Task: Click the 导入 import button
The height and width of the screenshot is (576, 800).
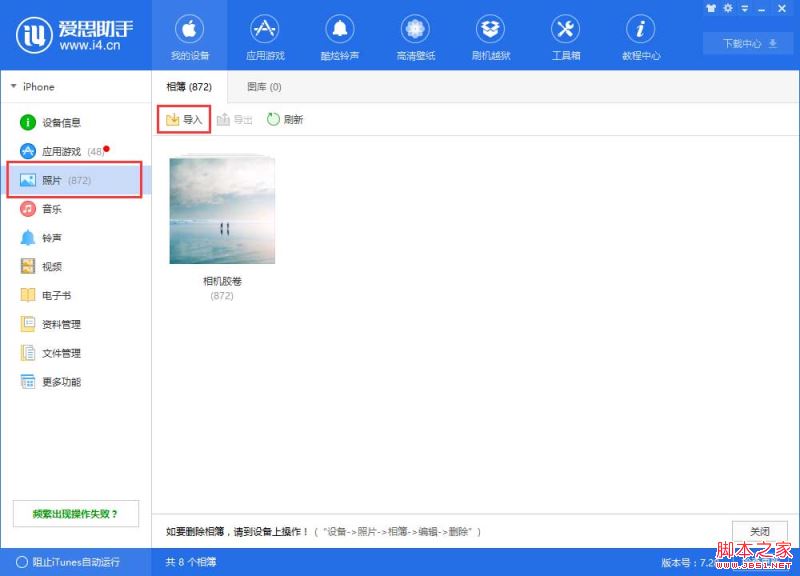Action: coord(186,119)
